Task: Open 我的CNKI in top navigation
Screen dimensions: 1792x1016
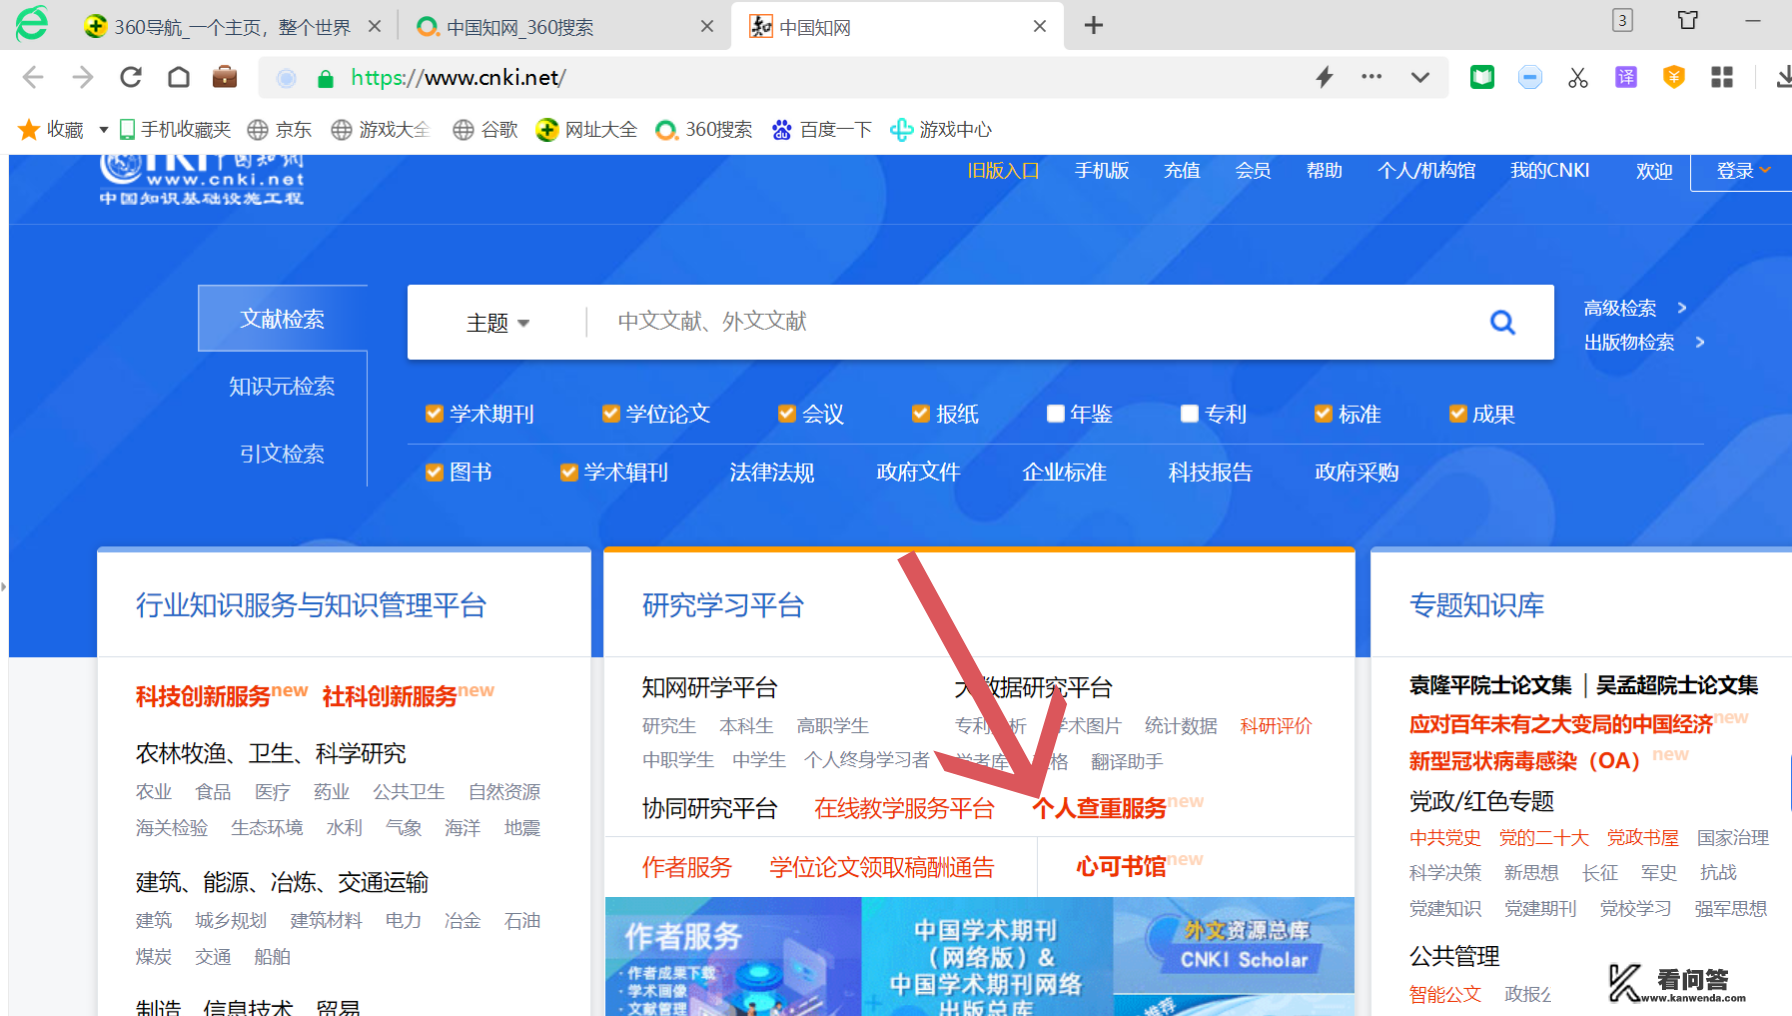Action: coord(1550,171)
